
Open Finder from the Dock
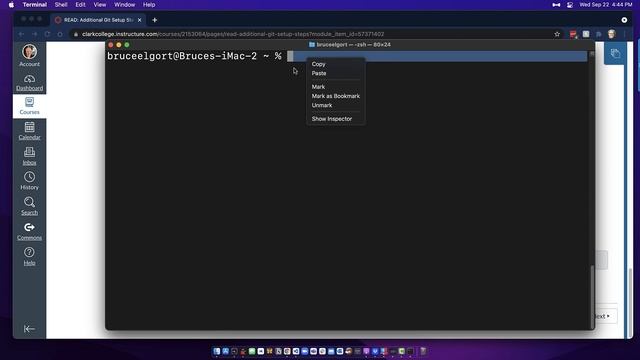coord(217,351)
